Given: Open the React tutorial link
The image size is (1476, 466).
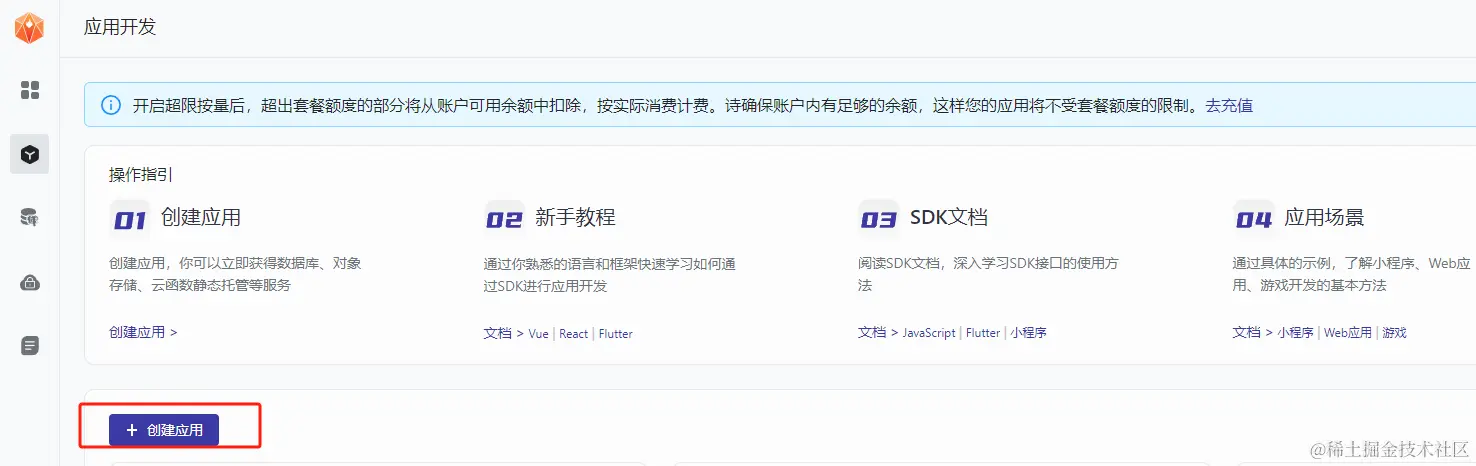Looking at the screenshot, I should [573, 333].
